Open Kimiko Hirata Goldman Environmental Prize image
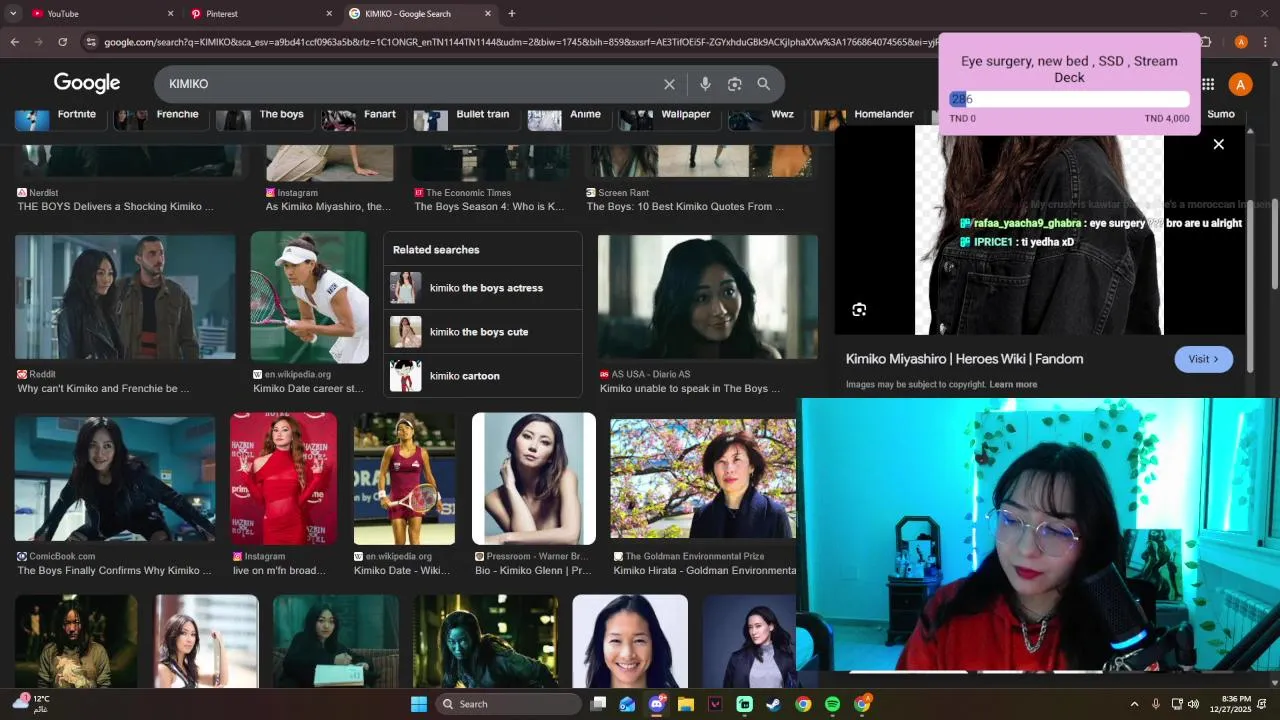The image size is (1280, 720). coord(703,479)
